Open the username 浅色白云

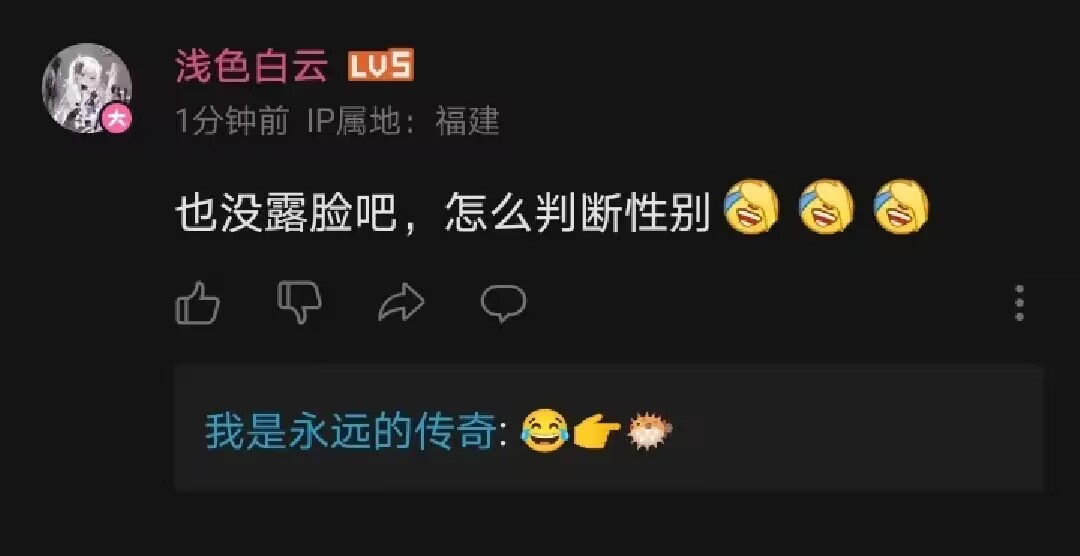coord(251,67)
